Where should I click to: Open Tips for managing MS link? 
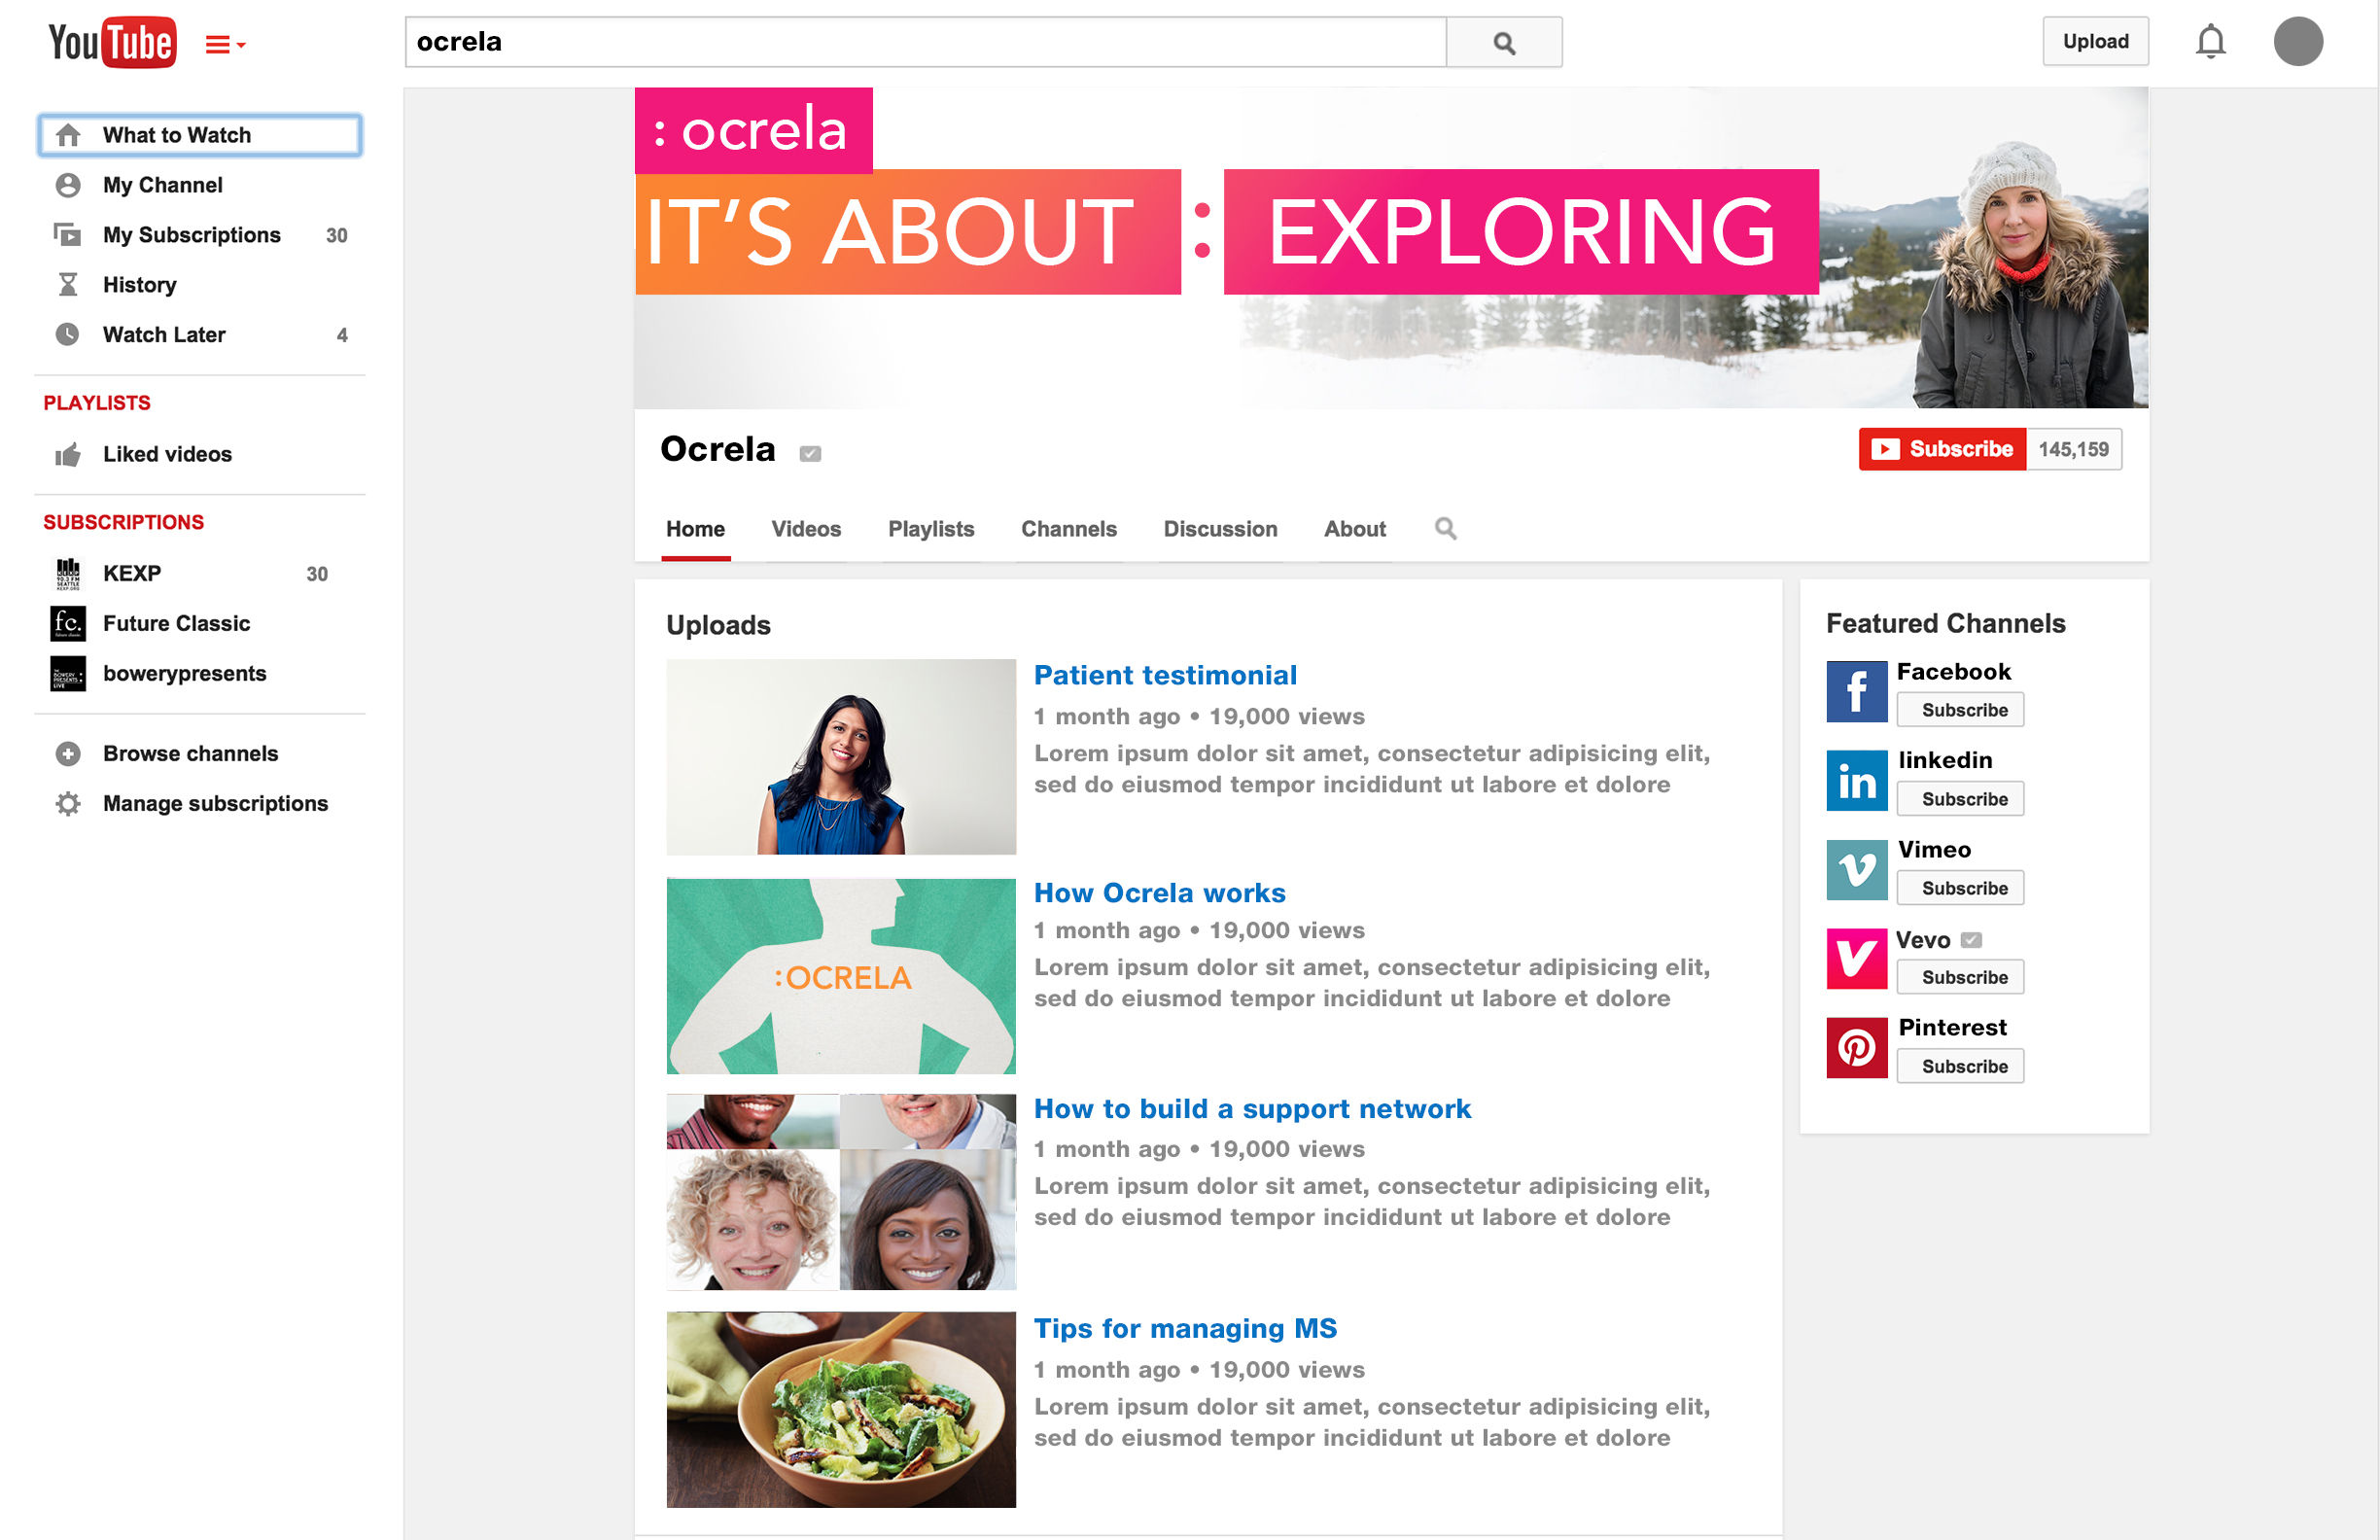click(x=1185, y=1329)
